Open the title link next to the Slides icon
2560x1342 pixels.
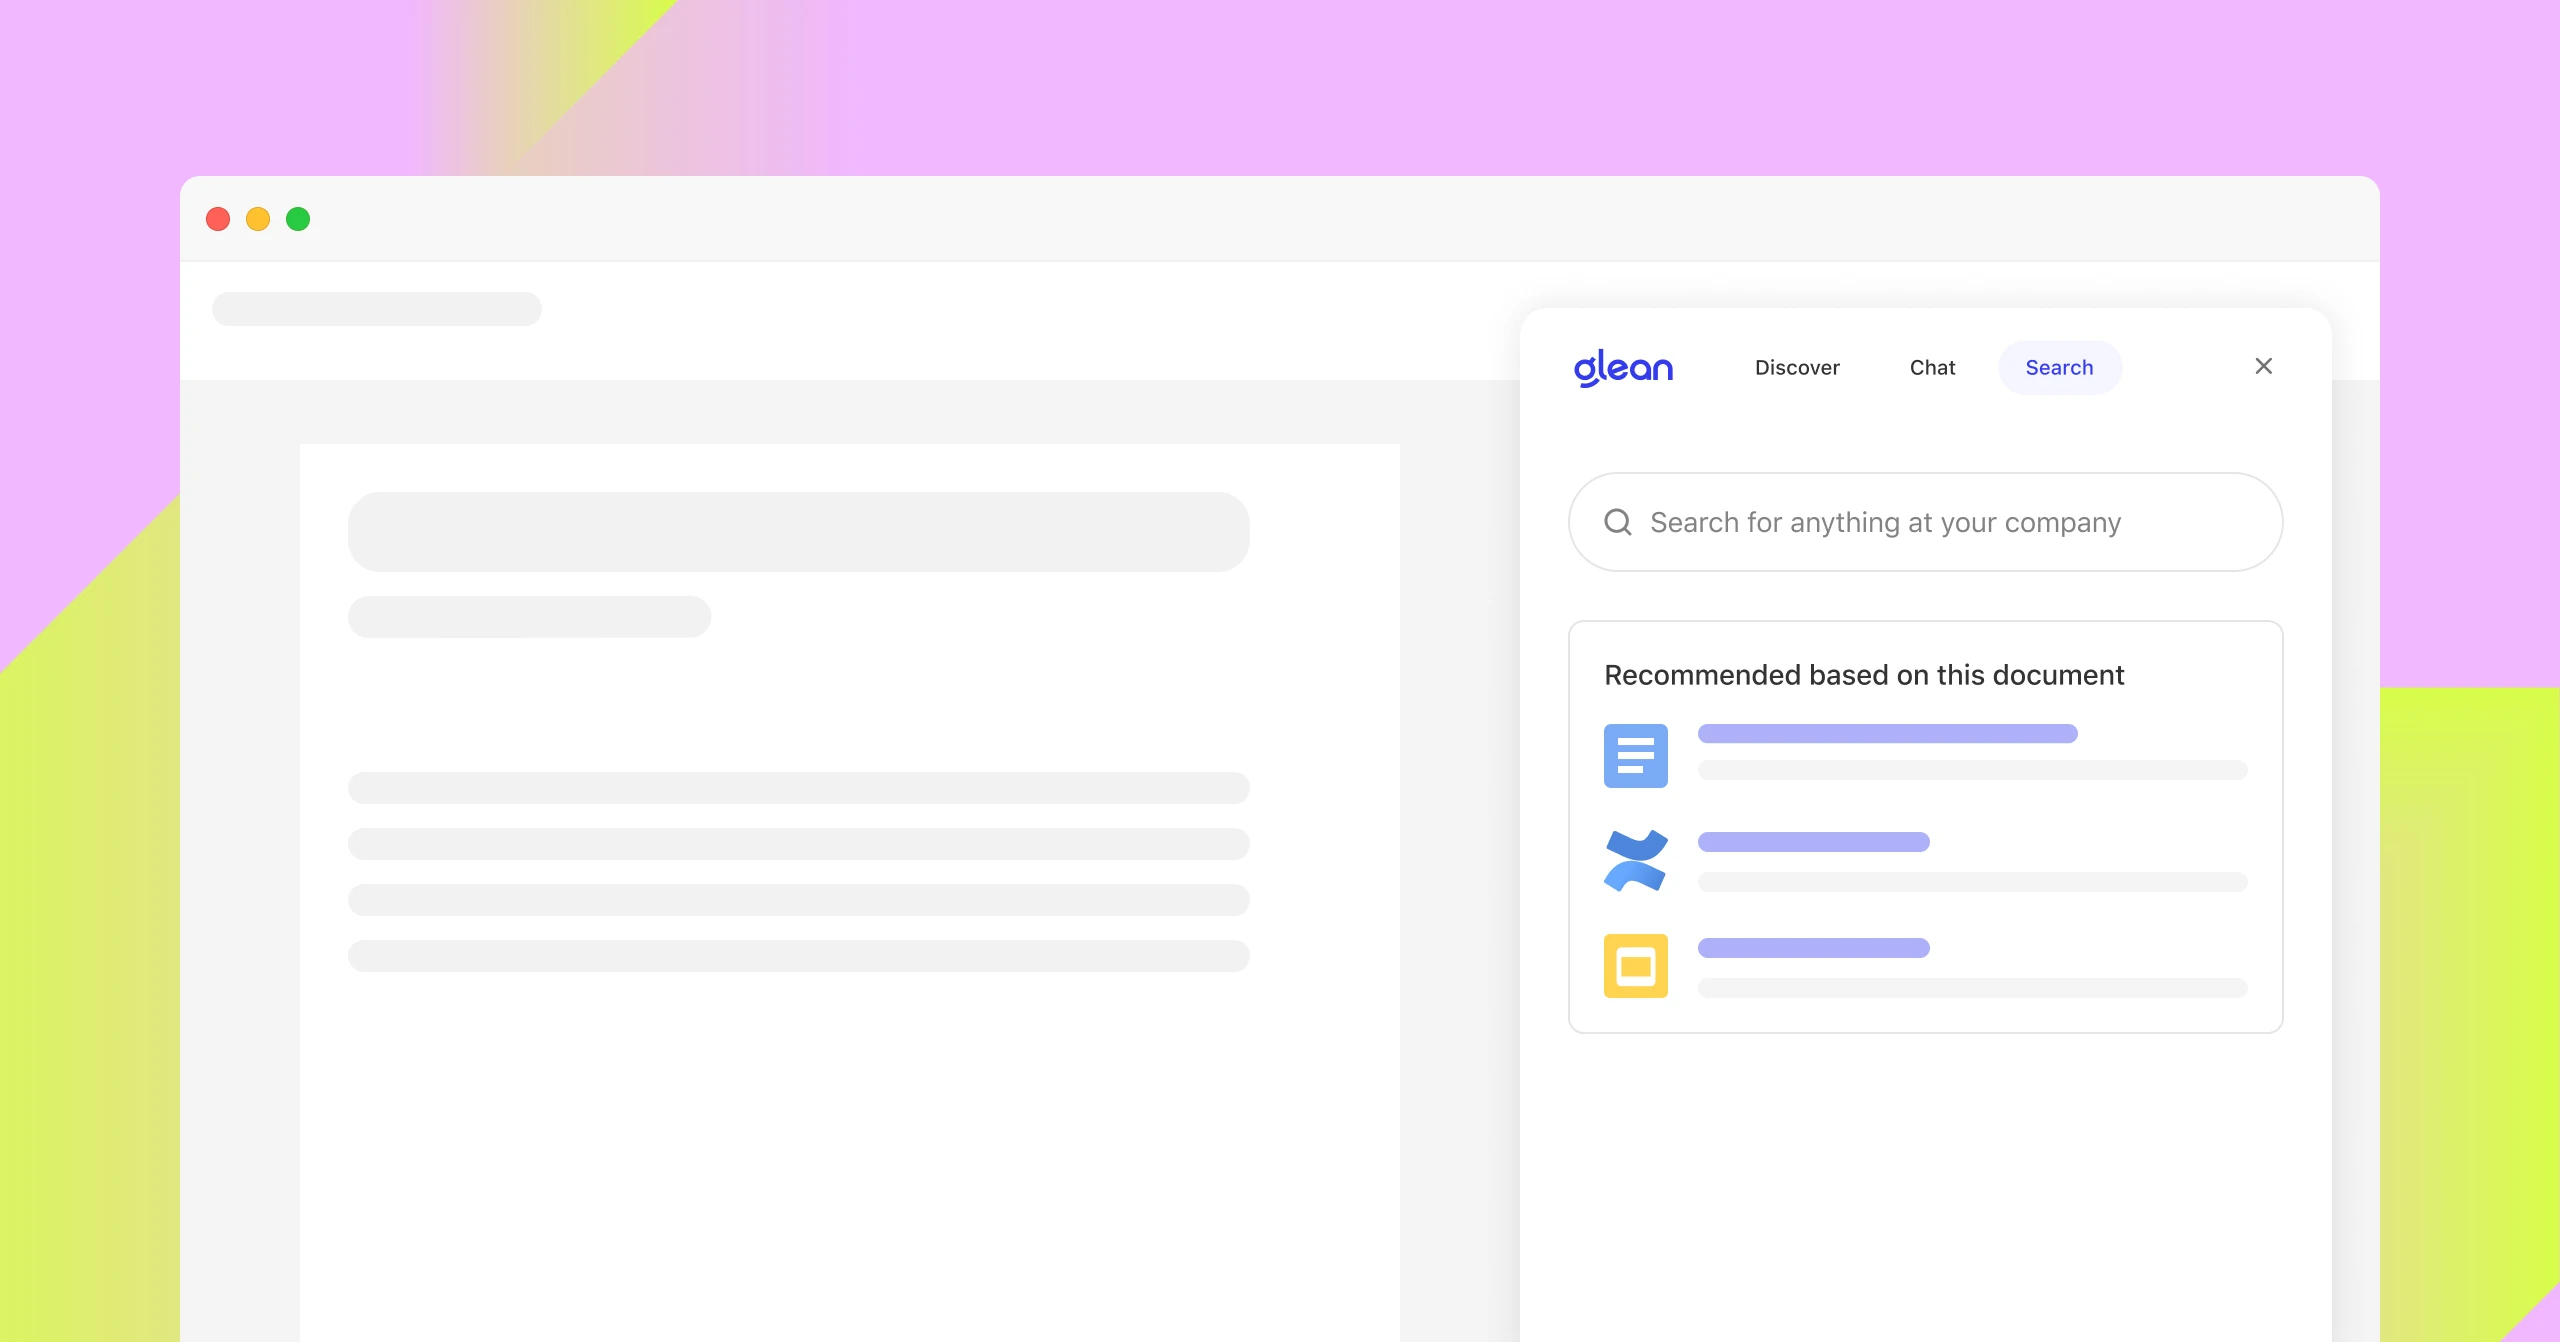[x=1814, y=948]
